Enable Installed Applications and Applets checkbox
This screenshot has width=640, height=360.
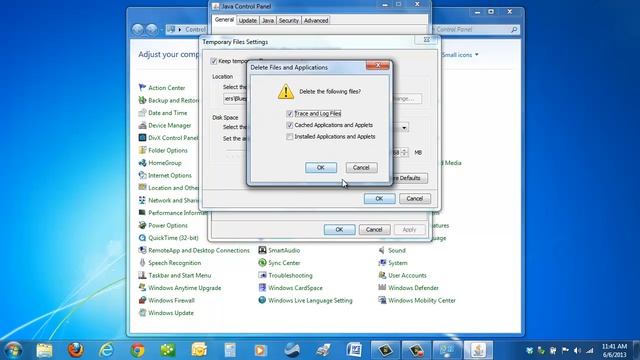pos(290,137)
